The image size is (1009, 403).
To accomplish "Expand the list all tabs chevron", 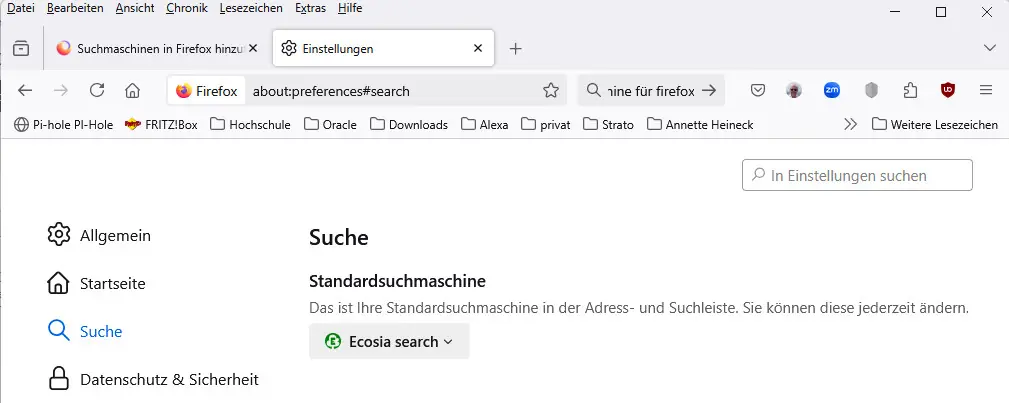I will pos(990,48).
